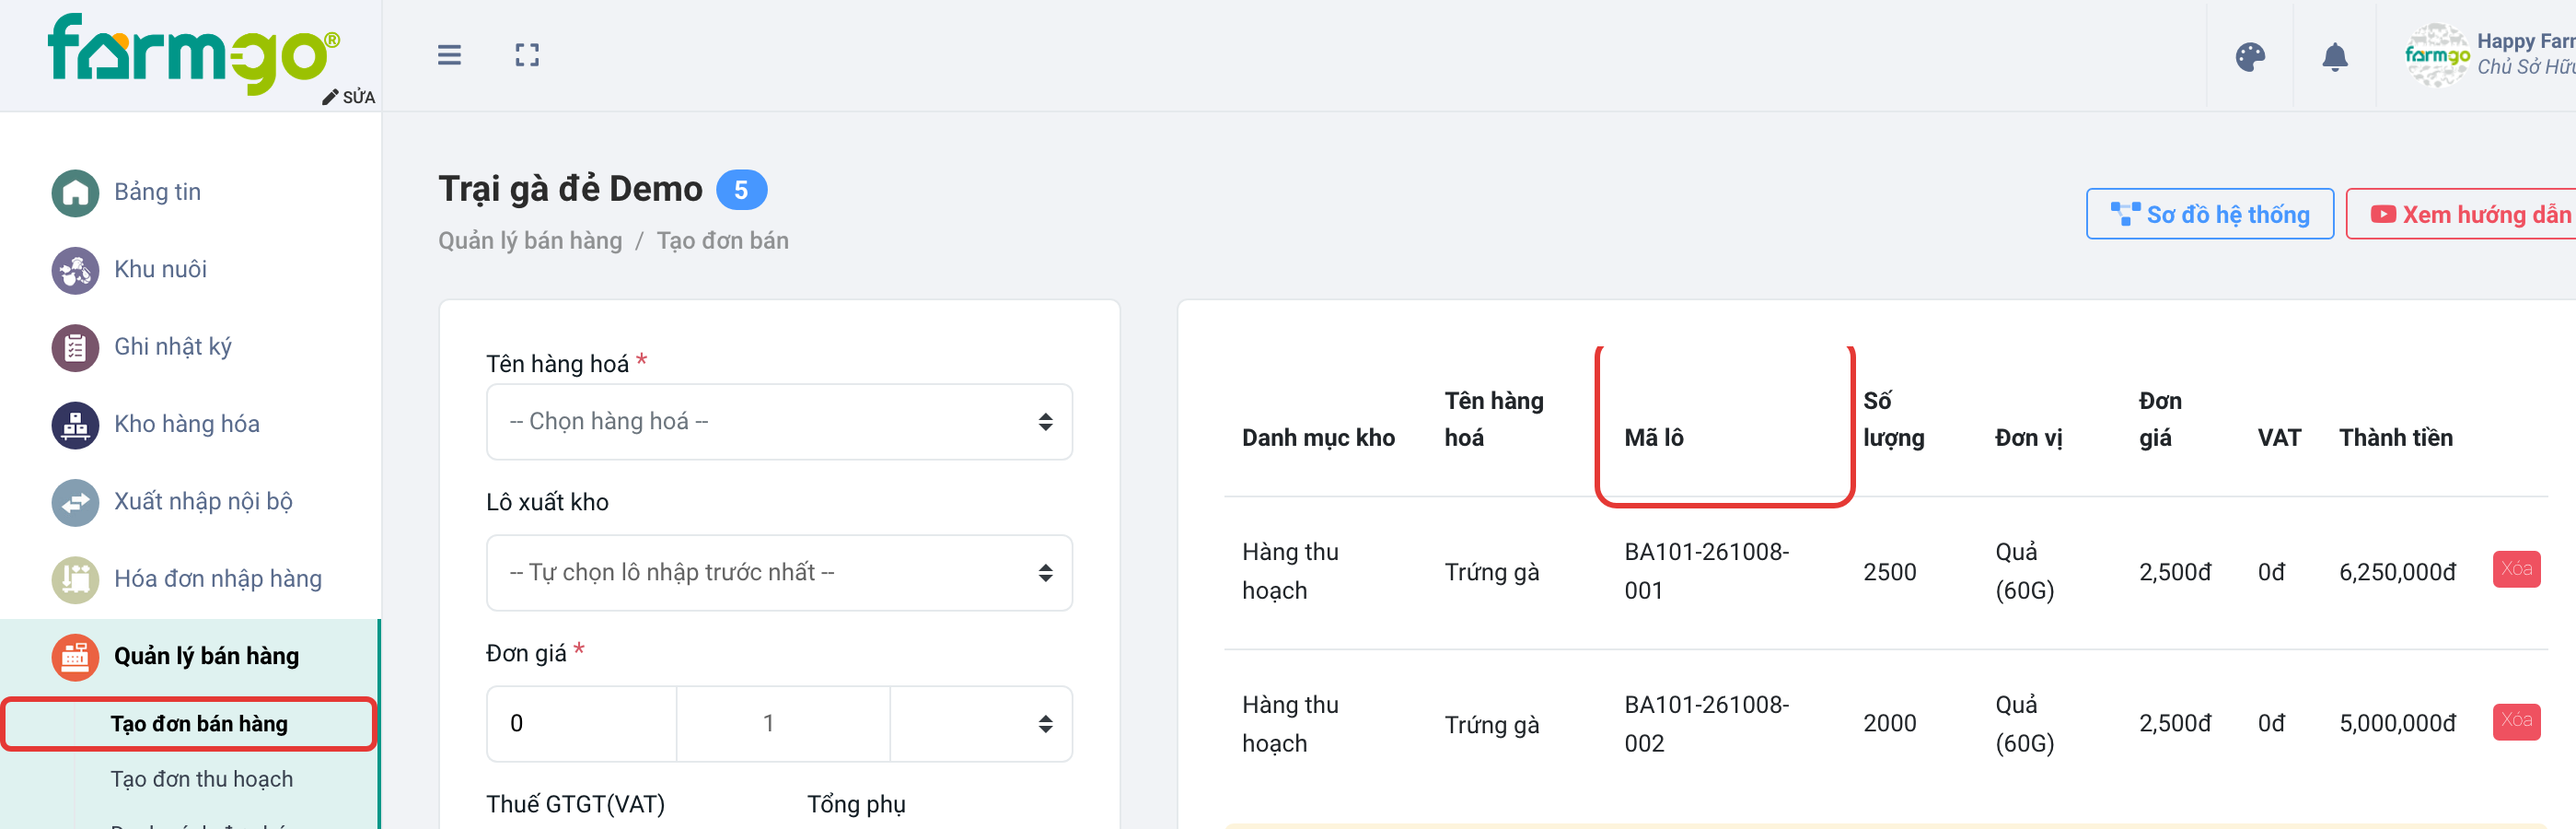The height and width of the screenshot is (829, 2576).
Task: Select Quản lý bán hàng register icon
Action: (75, 657)
